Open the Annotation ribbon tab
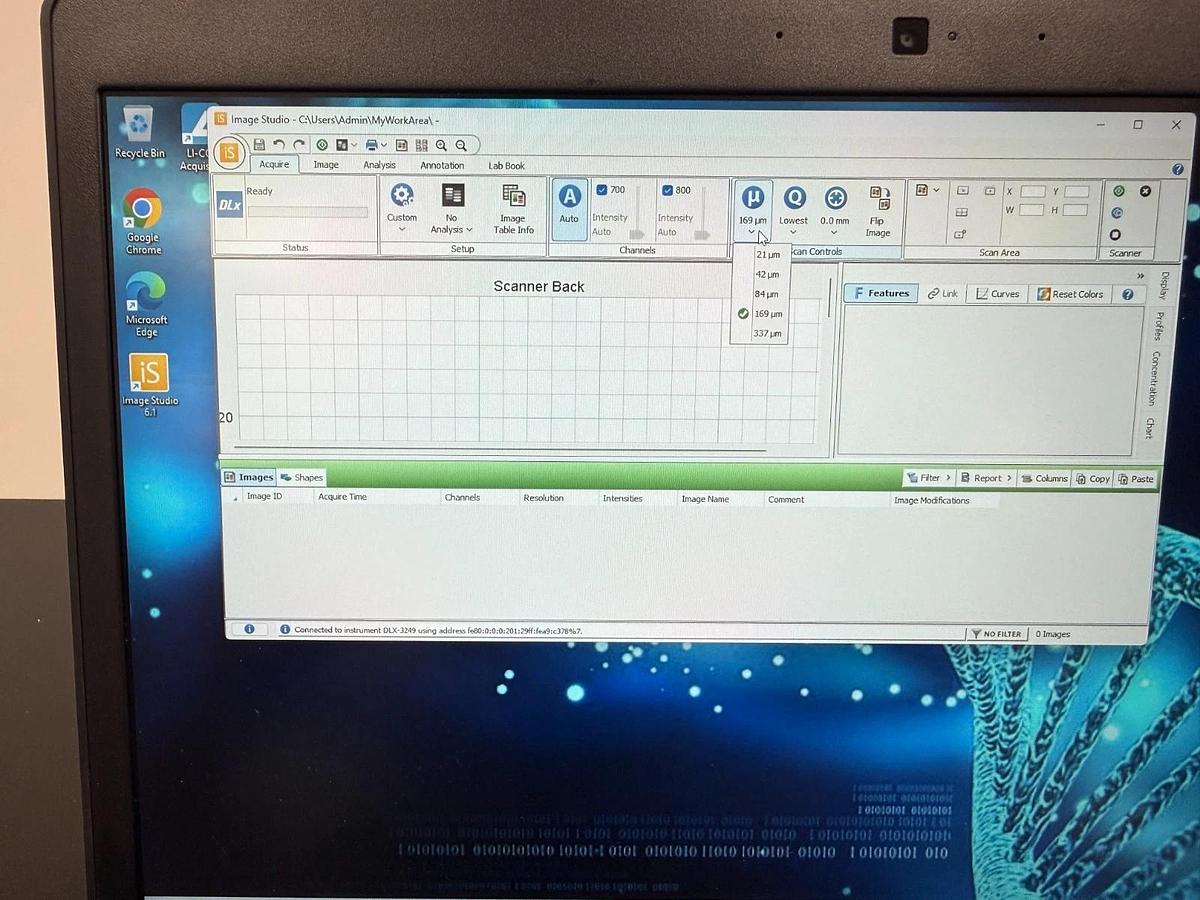Viewport: 1200px width, 900px height. (x=442, y=166)
